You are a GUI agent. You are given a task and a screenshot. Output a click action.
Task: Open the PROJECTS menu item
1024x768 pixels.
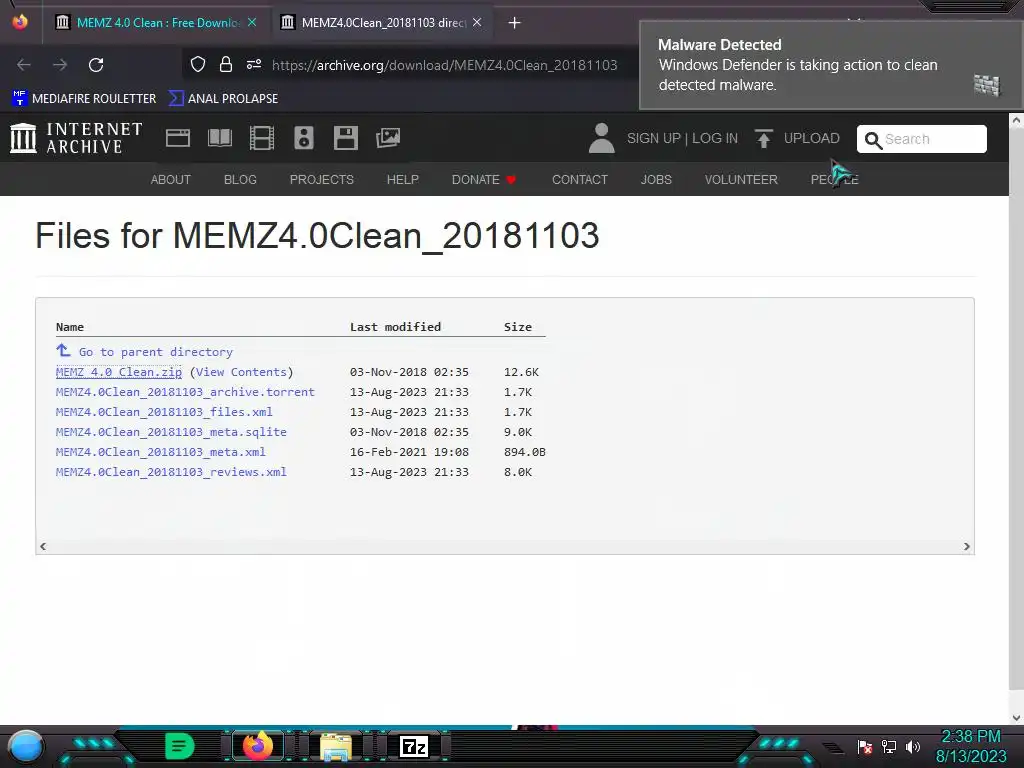click(321, 180)
